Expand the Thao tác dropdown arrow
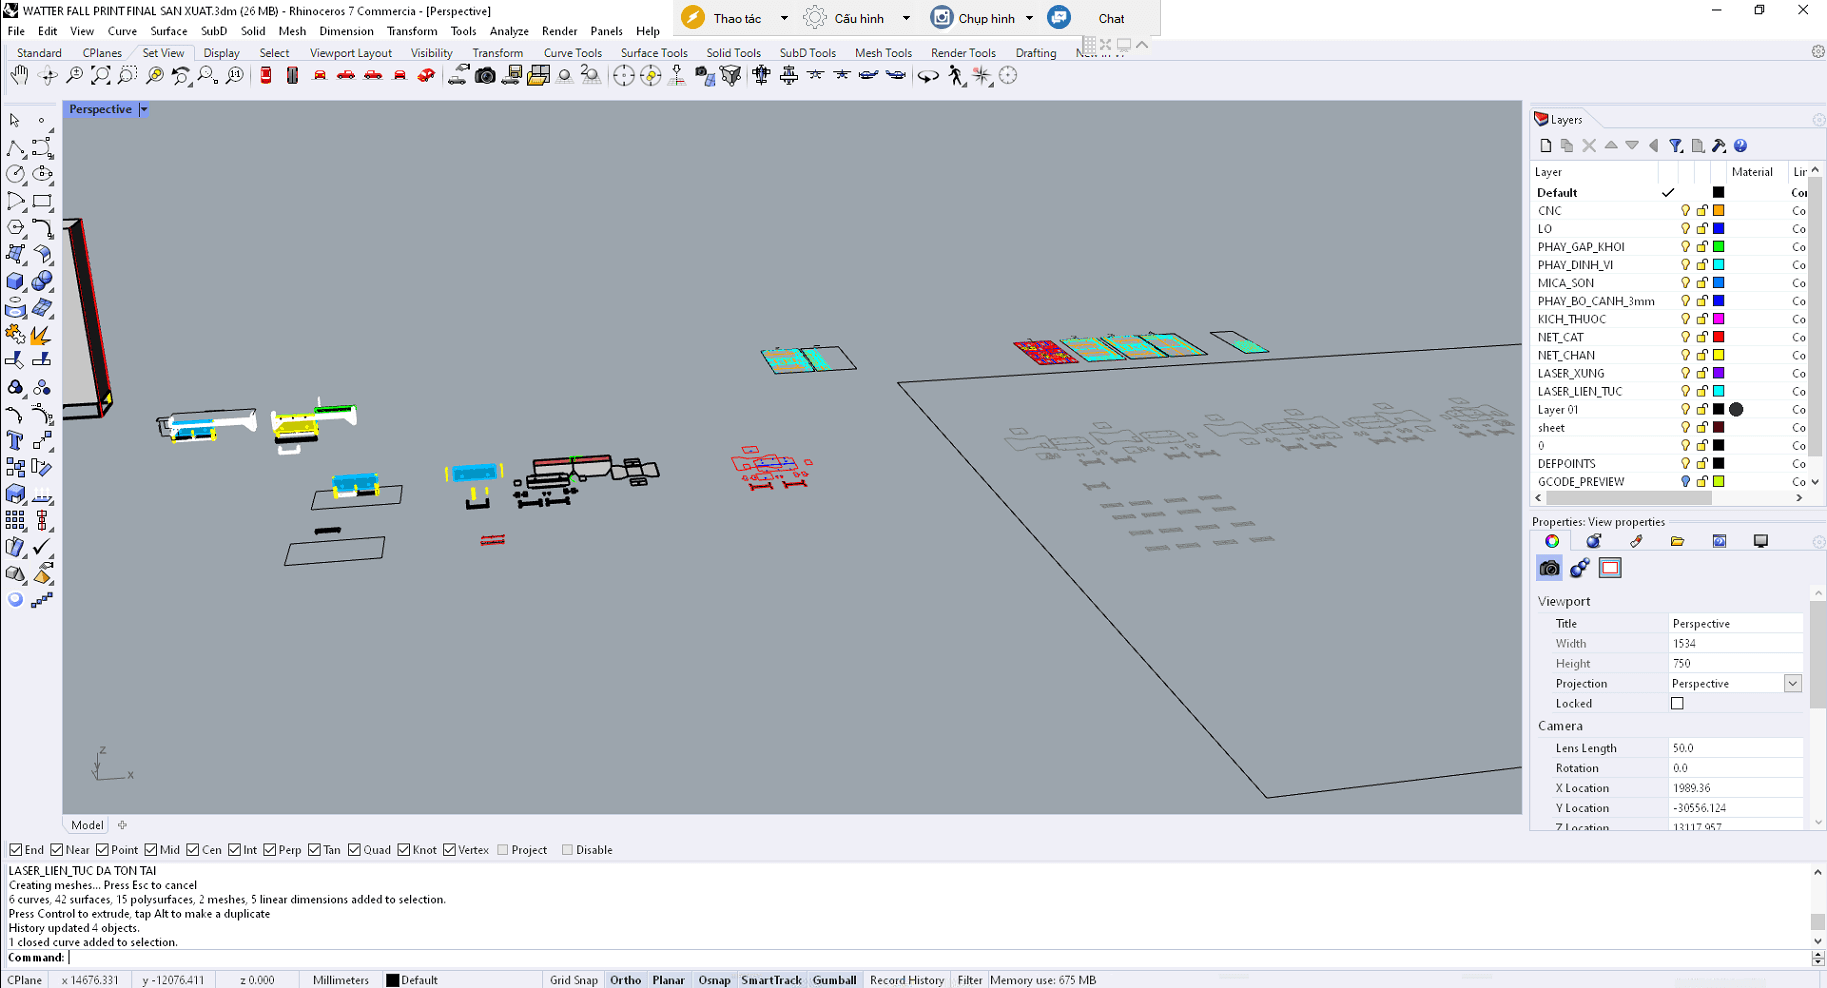Screen dimensions: 1827x988 (x=784, y=18)
